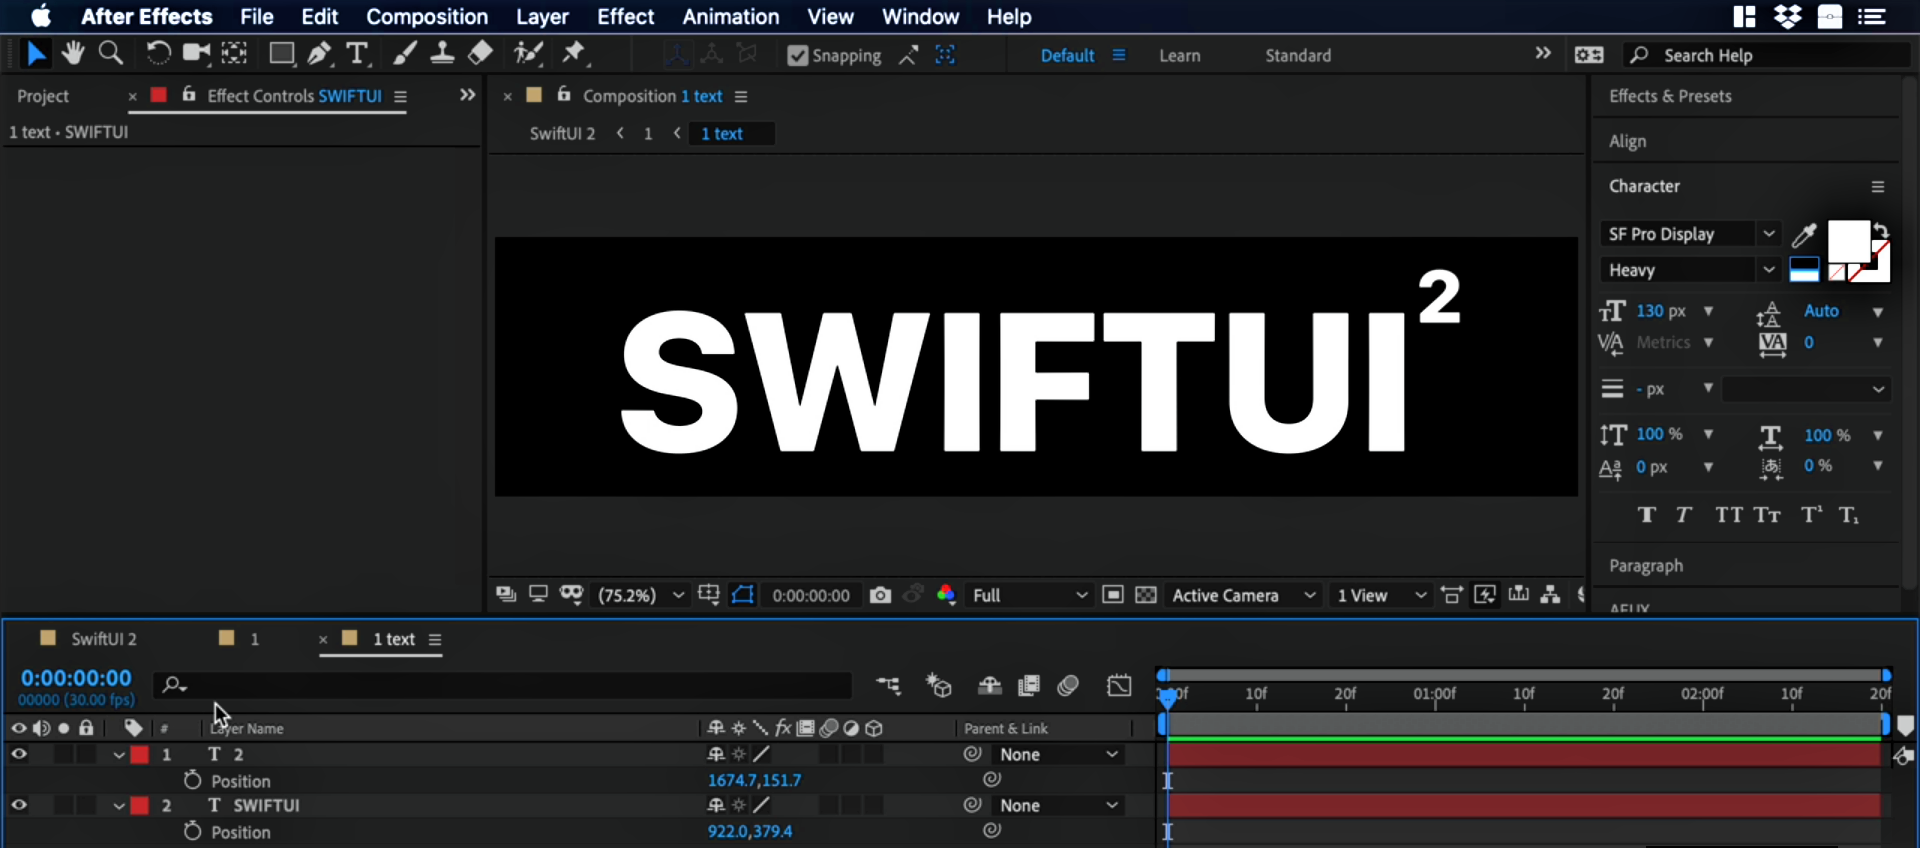
Task: Expand the Effects & Presets panel
Action: point(1670,96)
